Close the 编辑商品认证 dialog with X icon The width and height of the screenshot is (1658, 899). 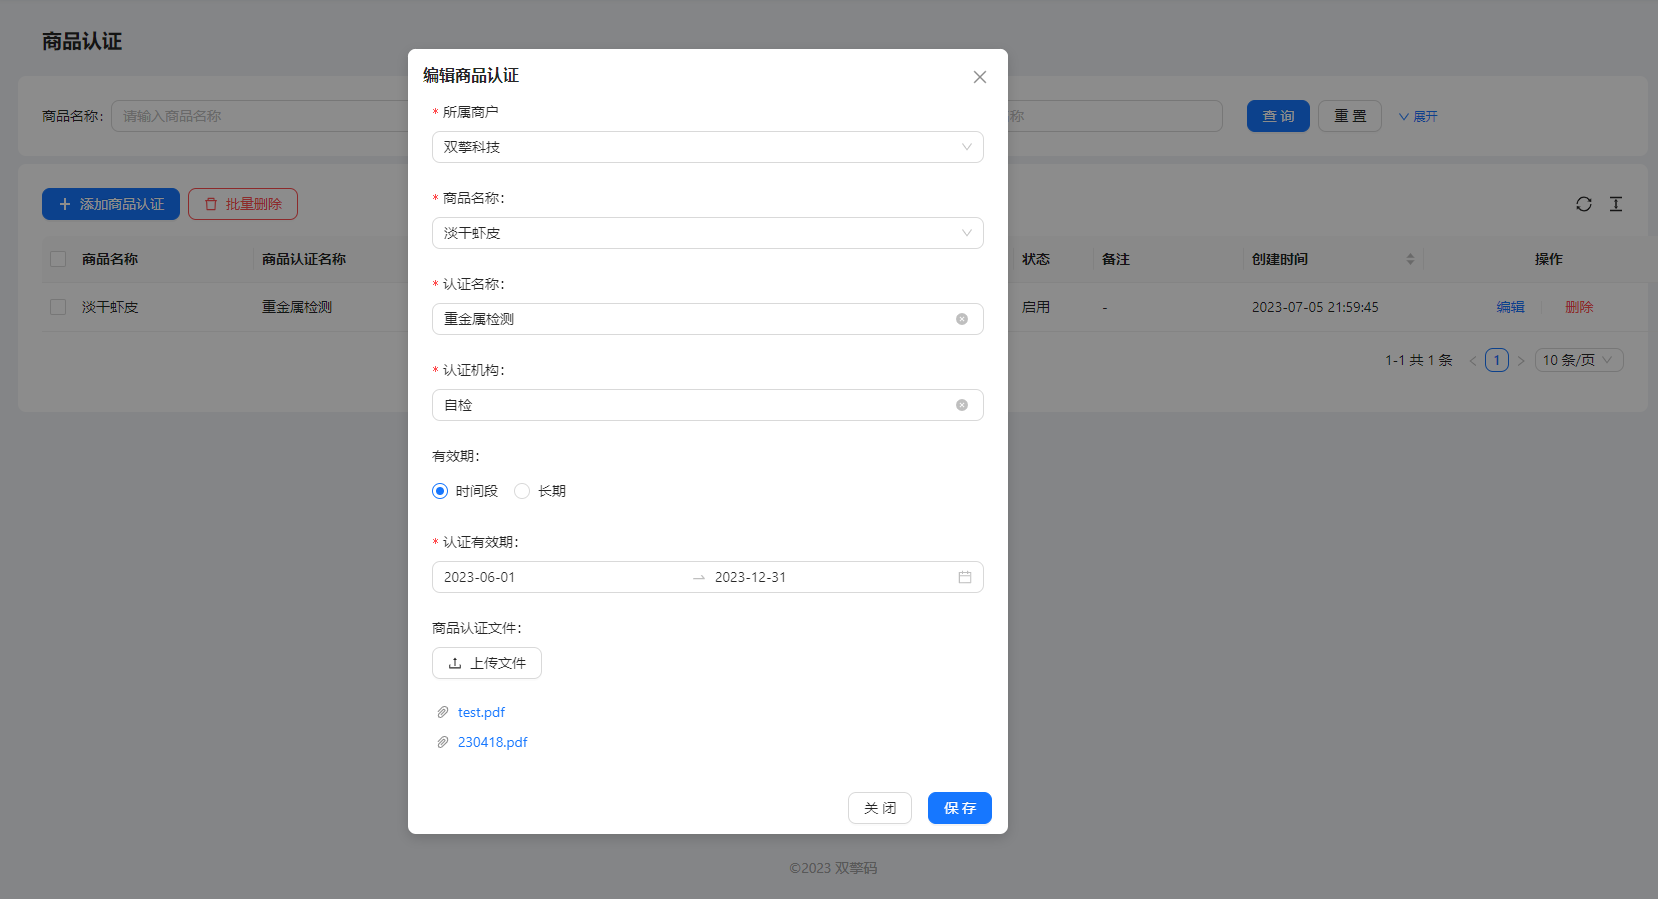click(x=980, y=77)
